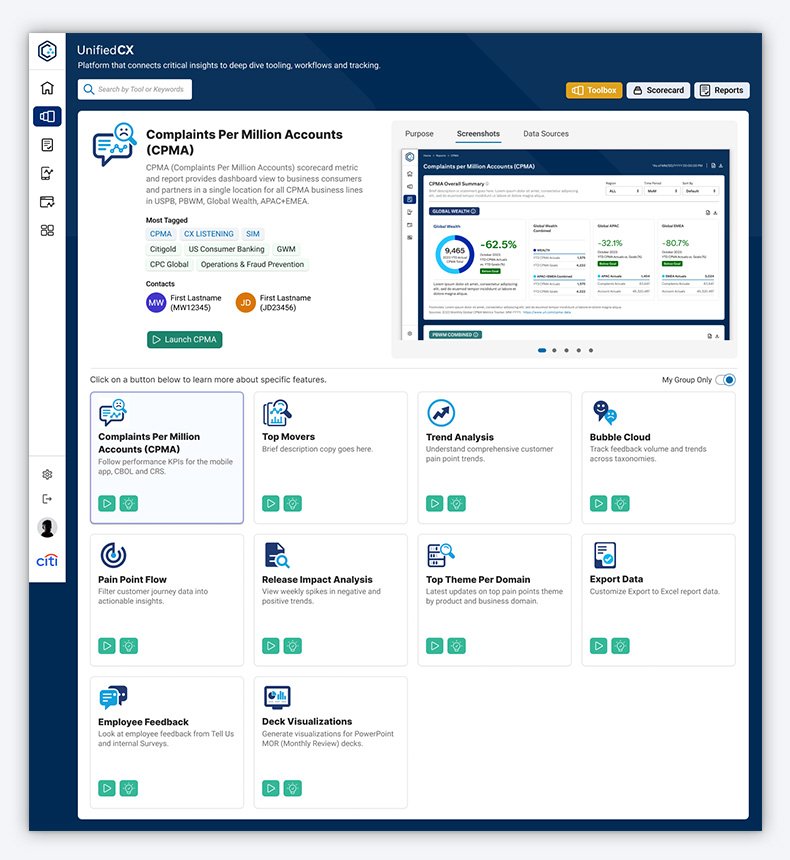
Task: Click the Citi logo in sidebar
Action: pyautogui.click(x=47, y=560)
